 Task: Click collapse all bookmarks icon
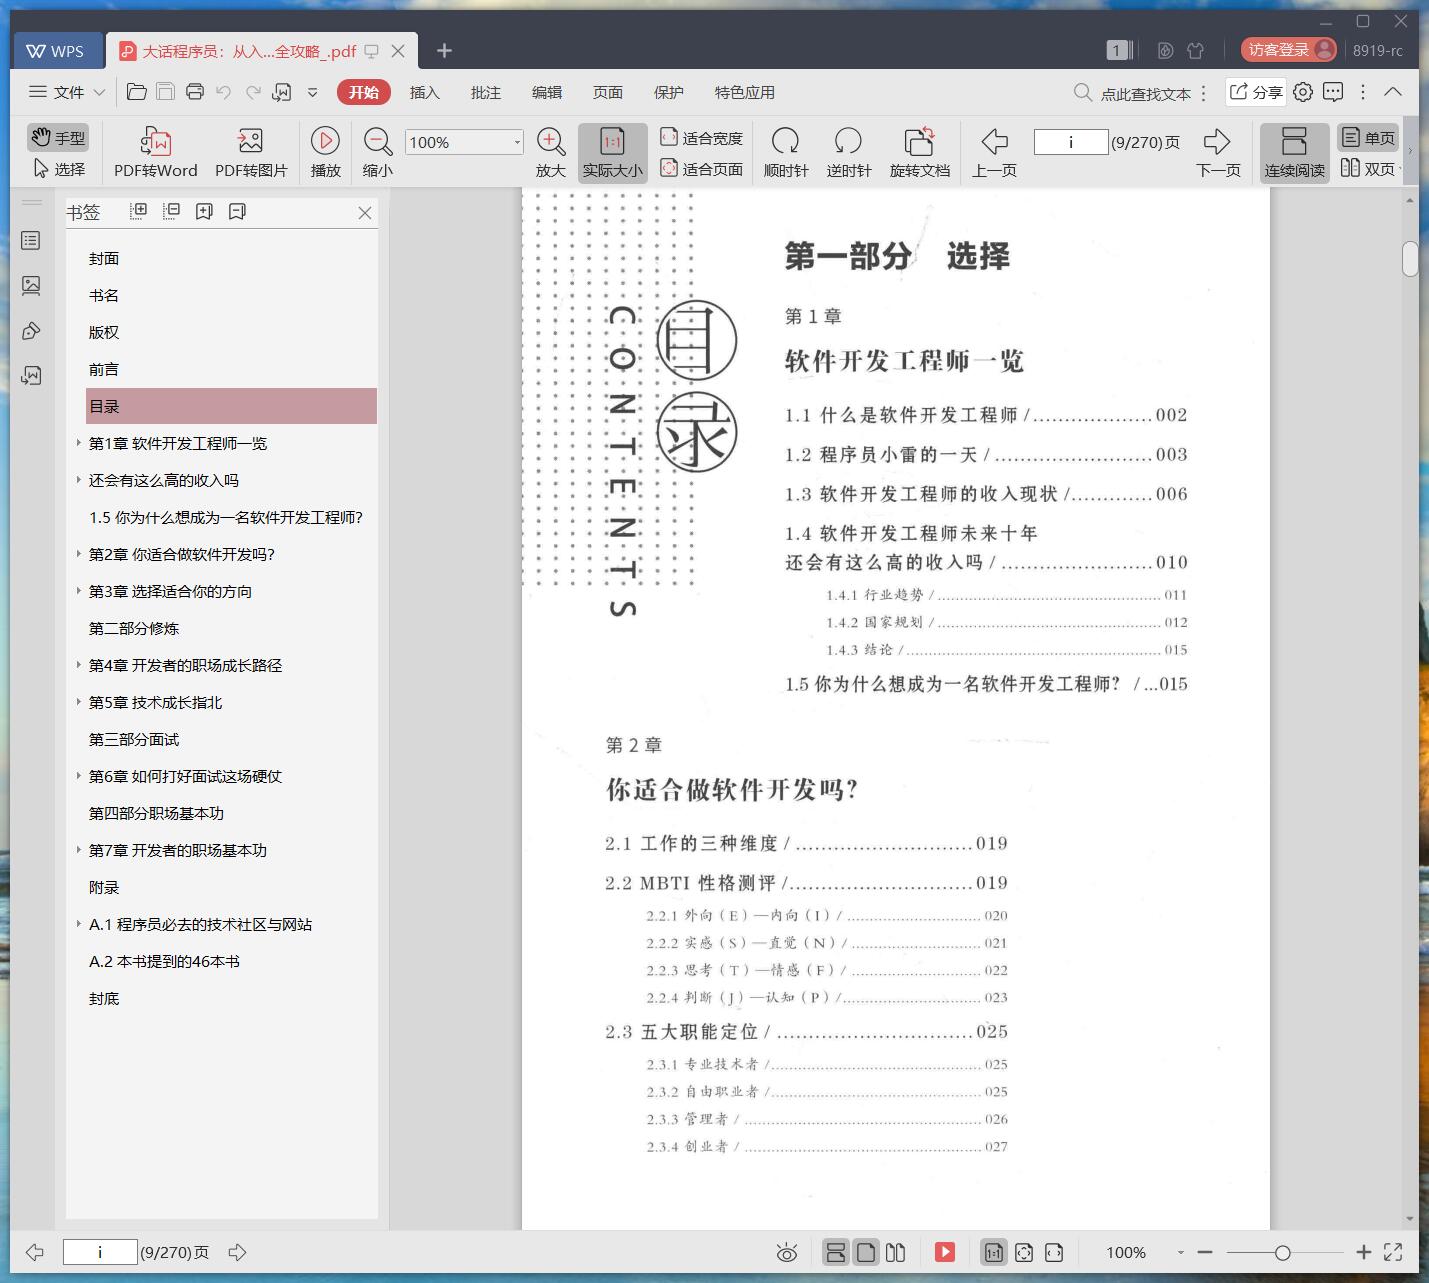click(172, 211)
